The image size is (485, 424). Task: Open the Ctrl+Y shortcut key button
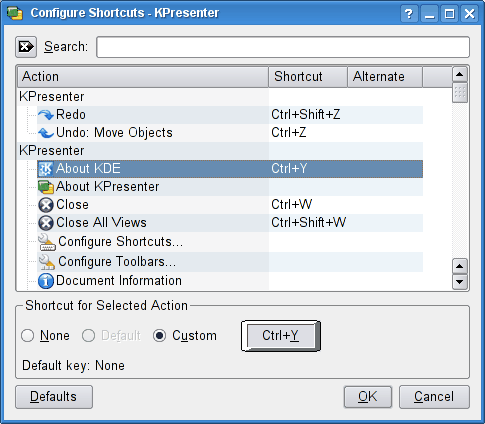(281, 336)
